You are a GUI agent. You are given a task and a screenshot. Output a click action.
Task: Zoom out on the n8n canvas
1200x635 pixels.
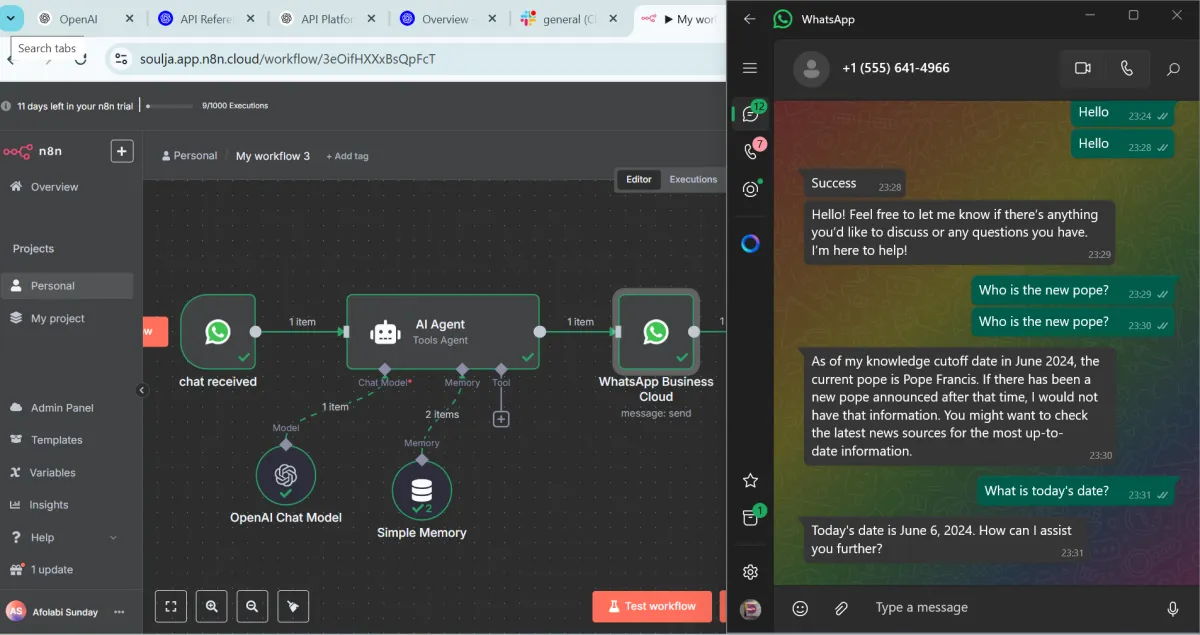click(252, 606)
